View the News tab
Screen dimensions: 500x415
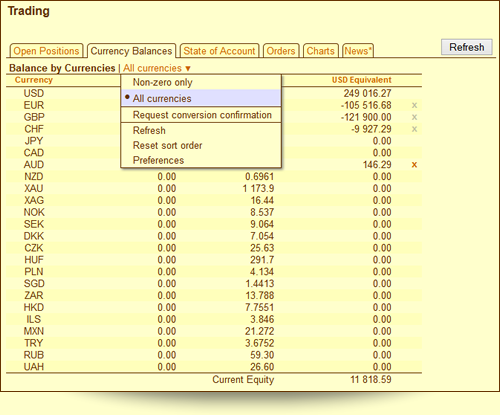[358, 51]
